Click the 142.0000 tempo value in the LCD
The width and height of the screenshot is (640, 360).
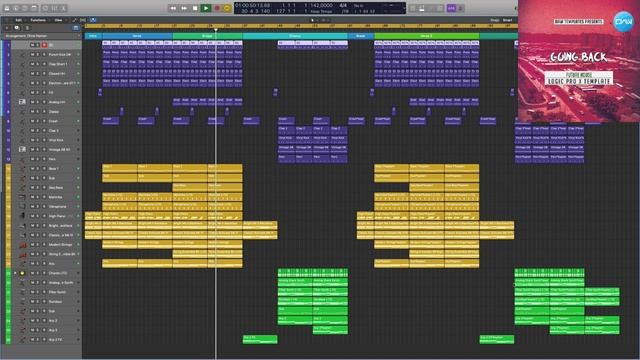(x=321, y=5)
